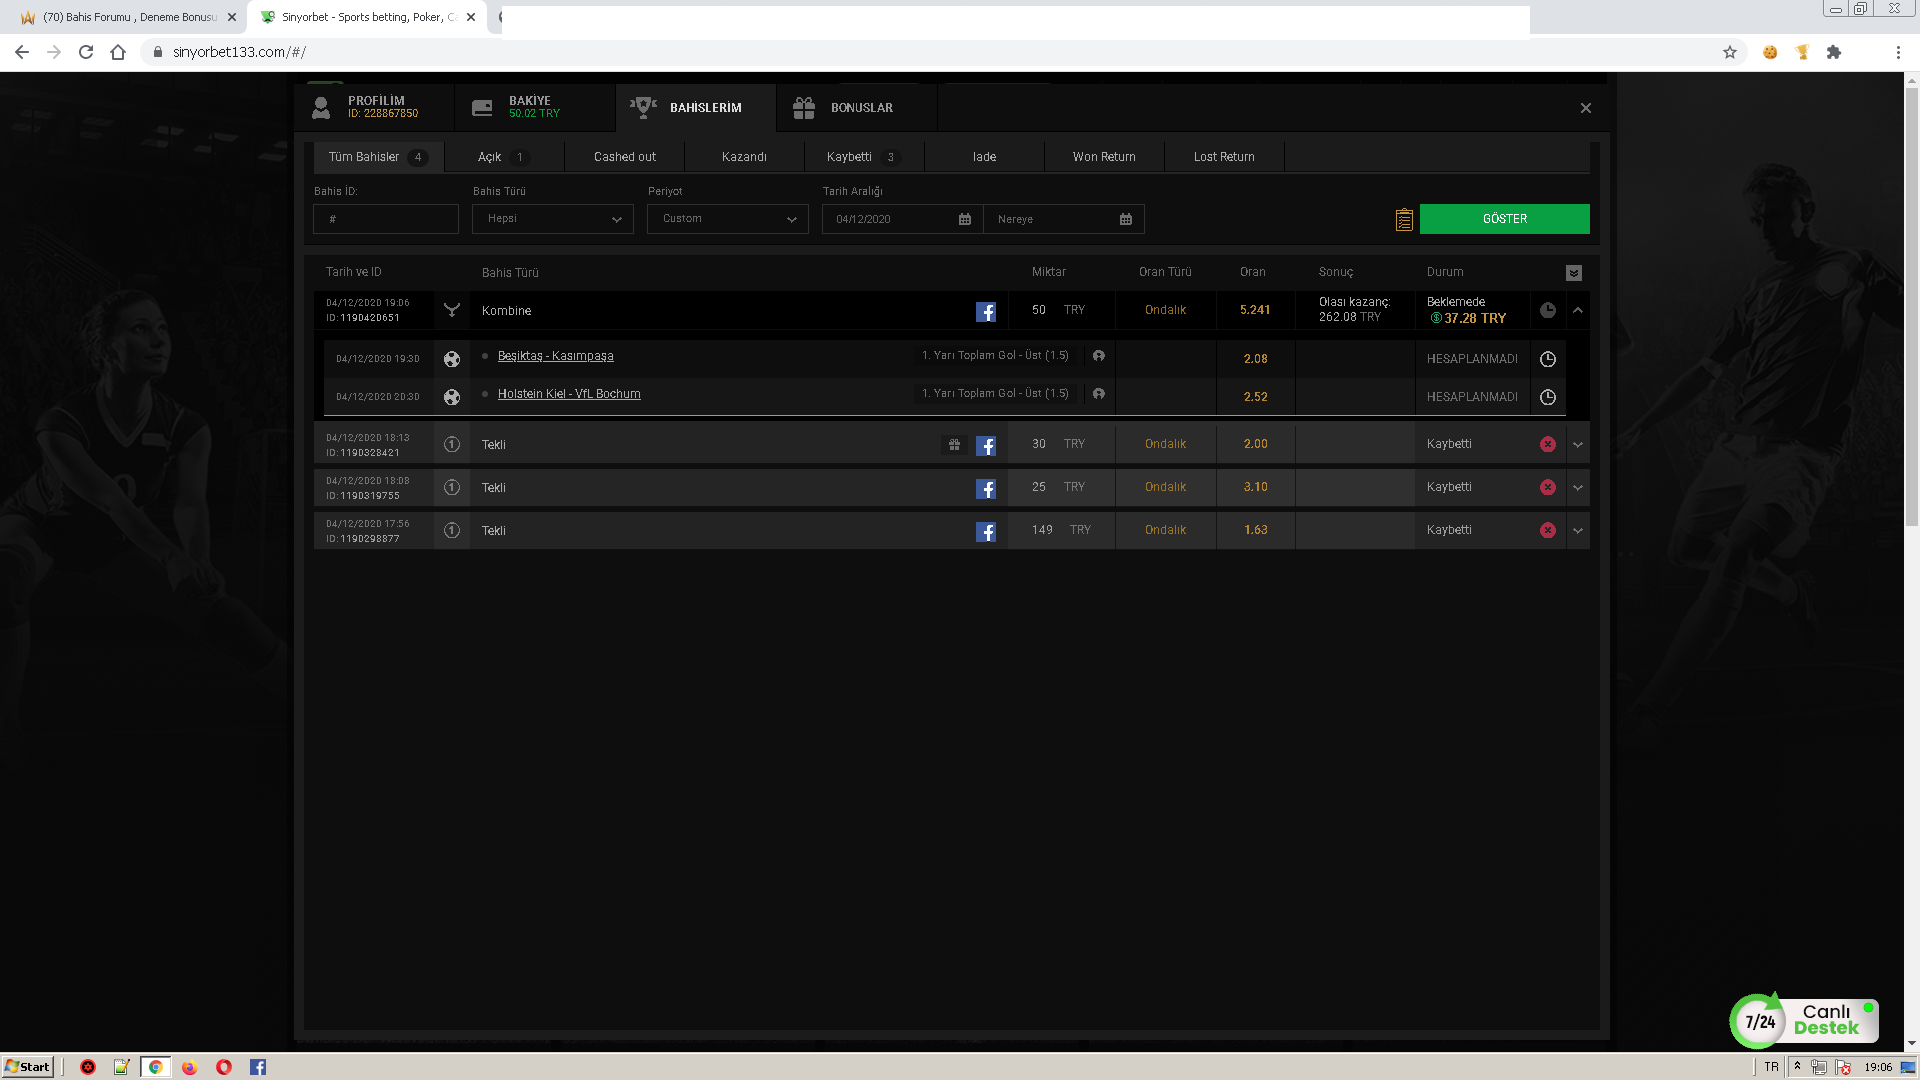Viewport: 1920px width, 1080px height.
Task: Click 37.28 TRY cashout offer
Action: [1468, 319]
